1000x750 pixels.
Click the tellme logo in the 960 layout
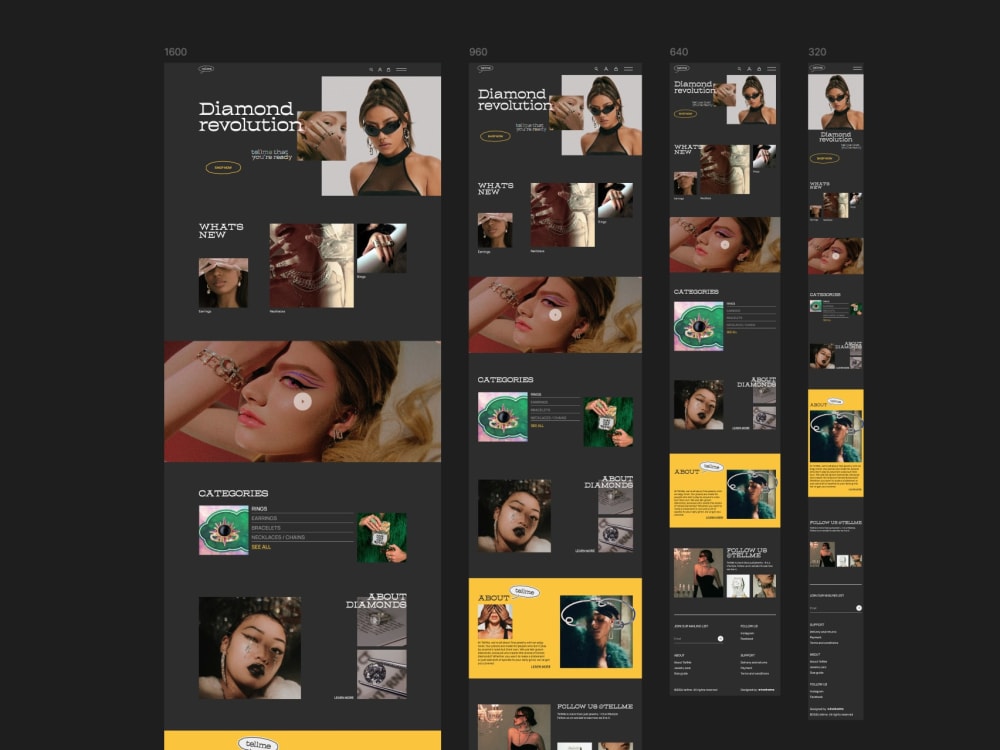[x=486, y=68]
